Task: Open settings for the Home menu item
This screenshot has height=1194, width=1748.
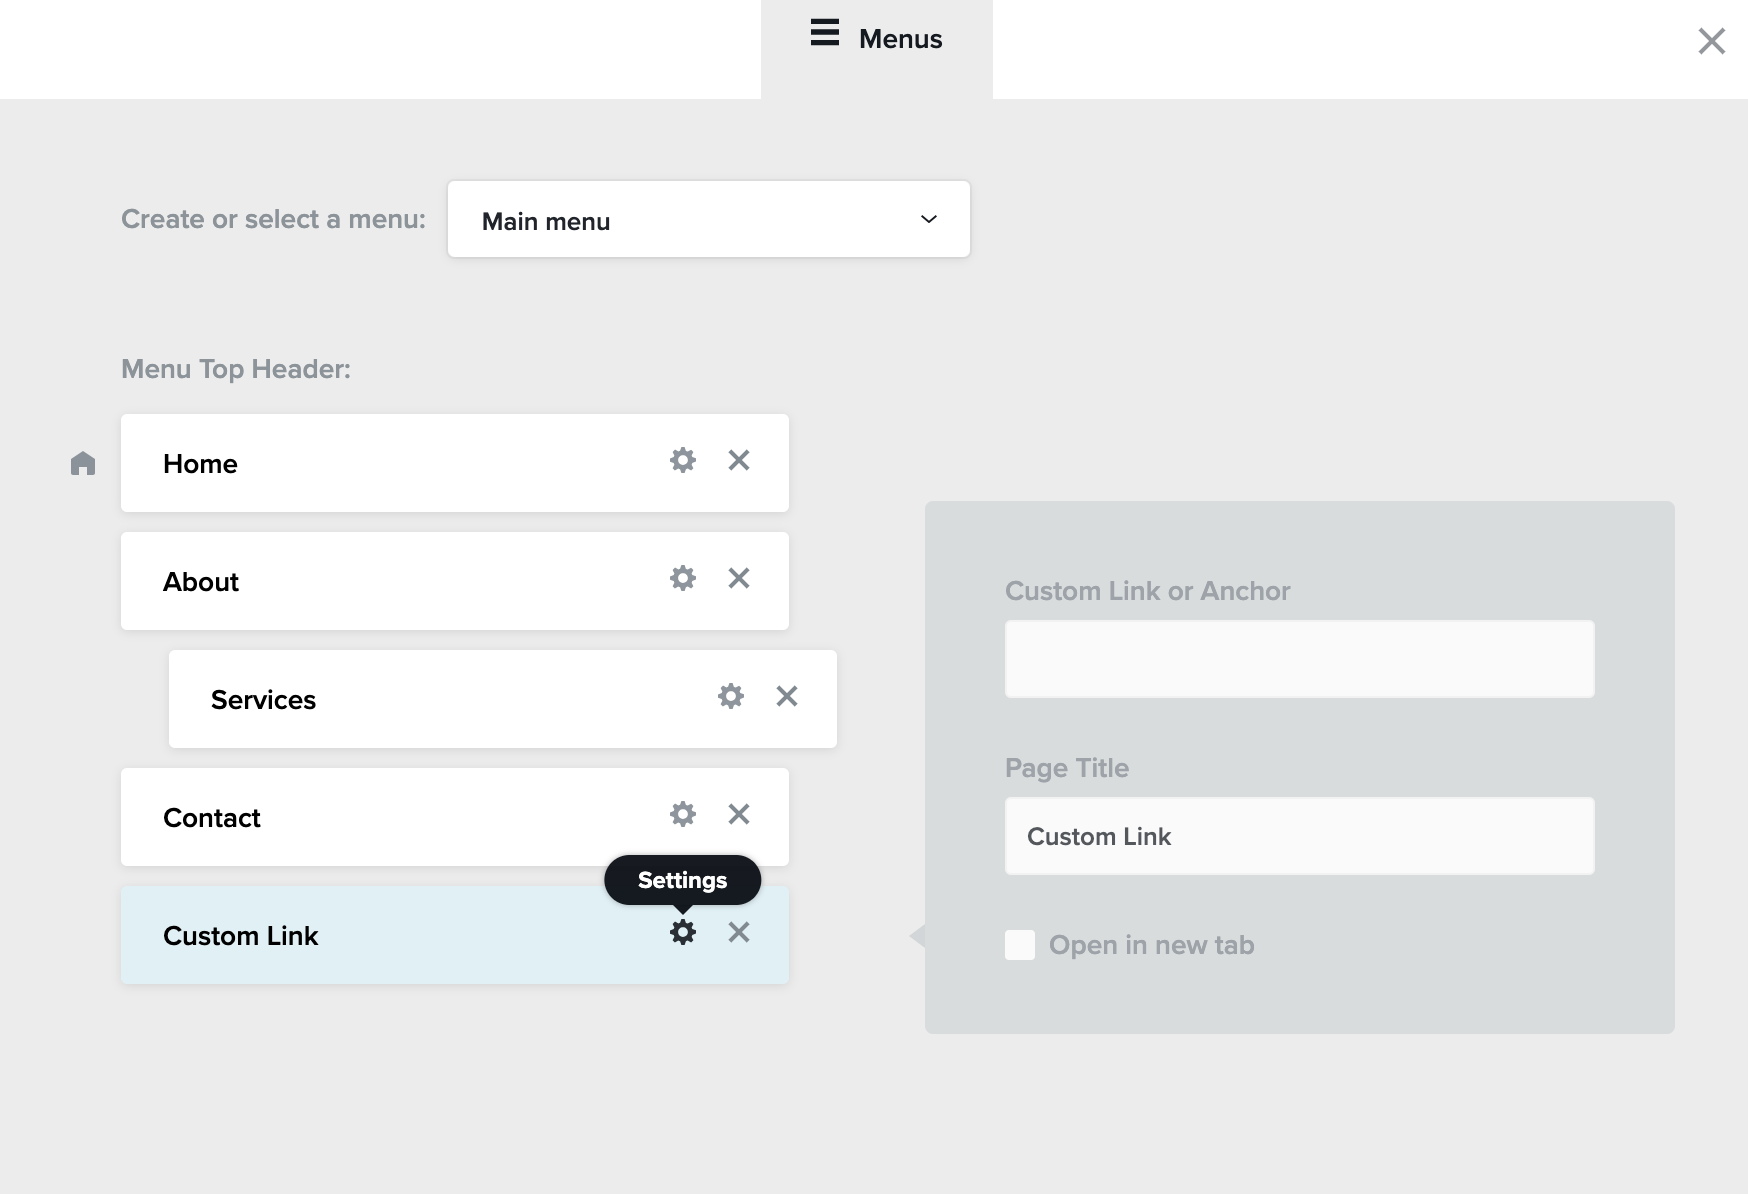Action: [x=682, y=460]
